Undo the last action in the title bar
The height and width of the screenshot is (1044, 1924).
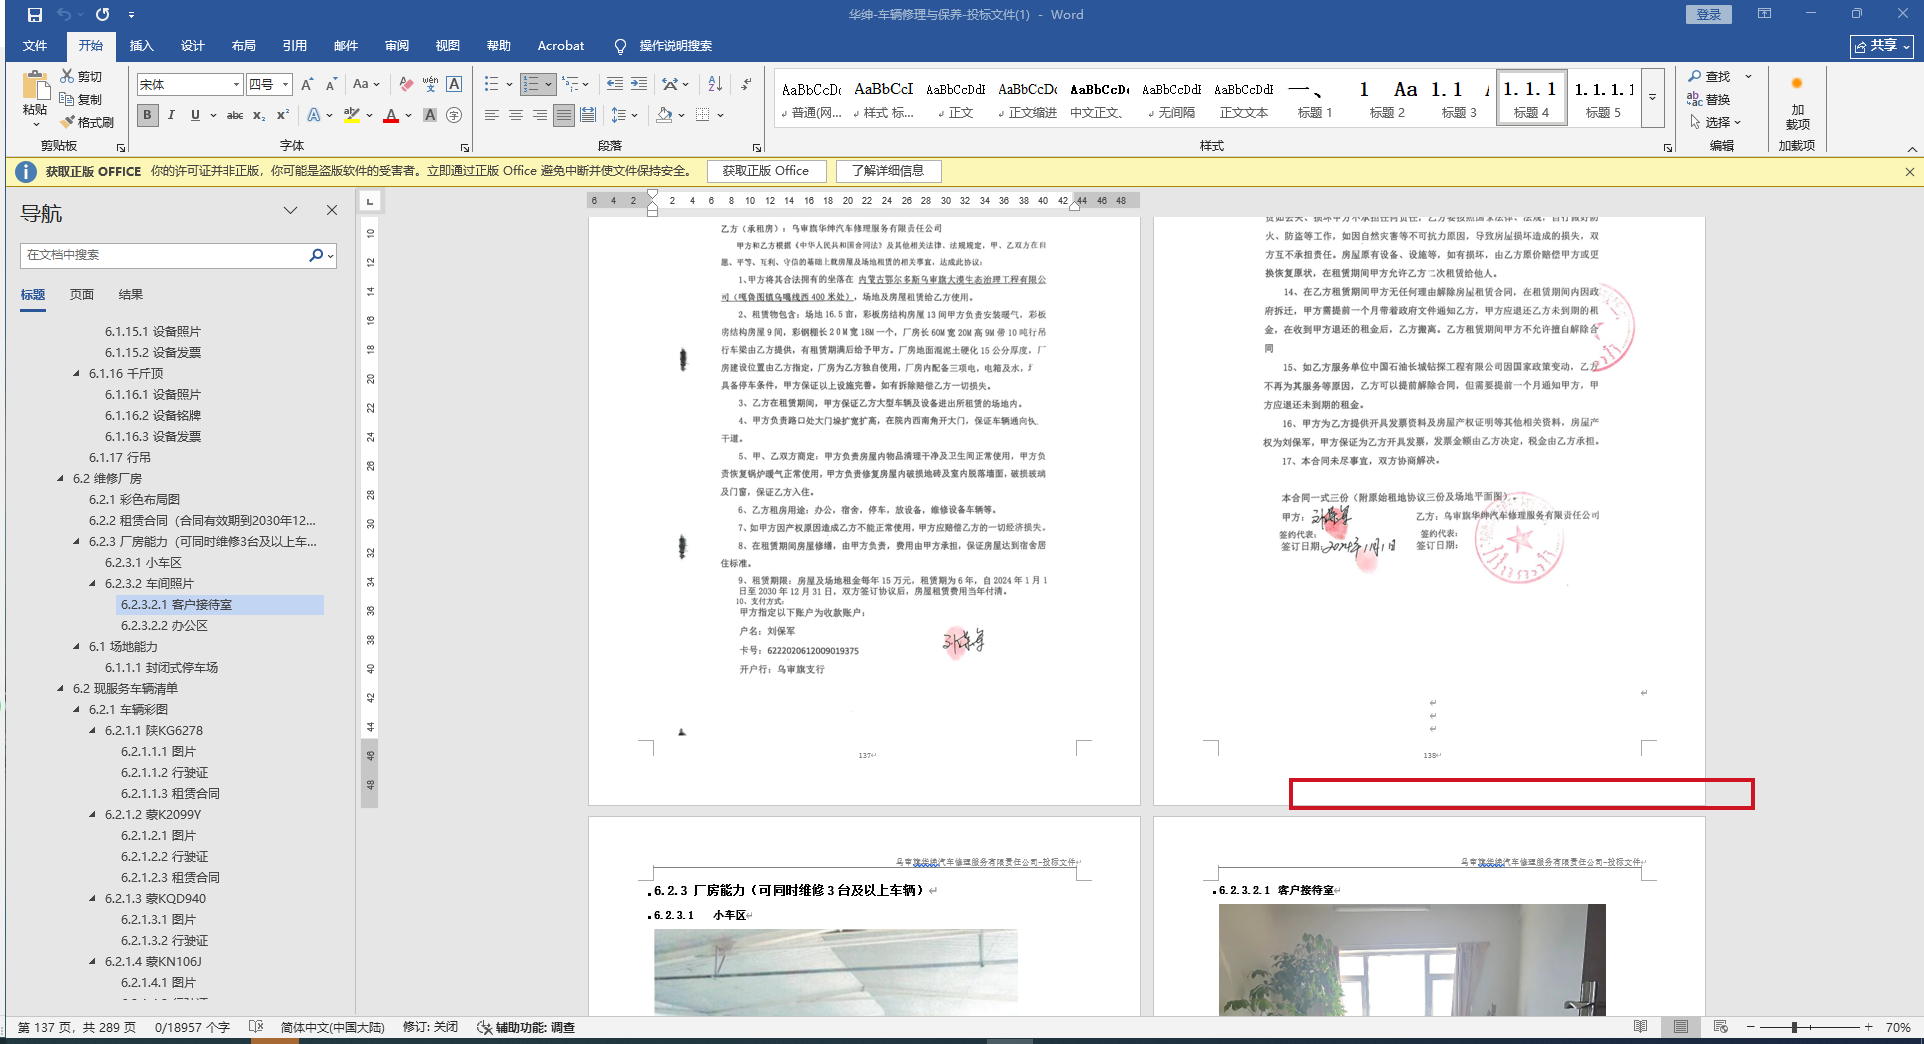(64, 15)
